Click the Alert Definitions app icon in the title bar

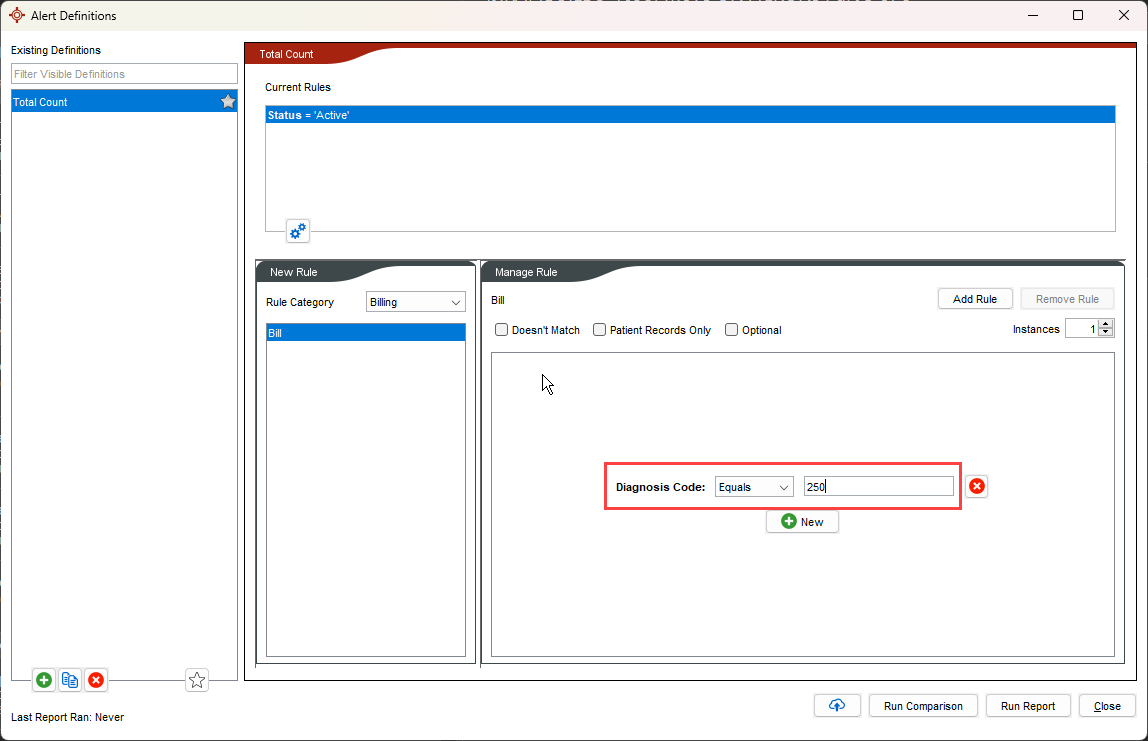coord(17,15)
